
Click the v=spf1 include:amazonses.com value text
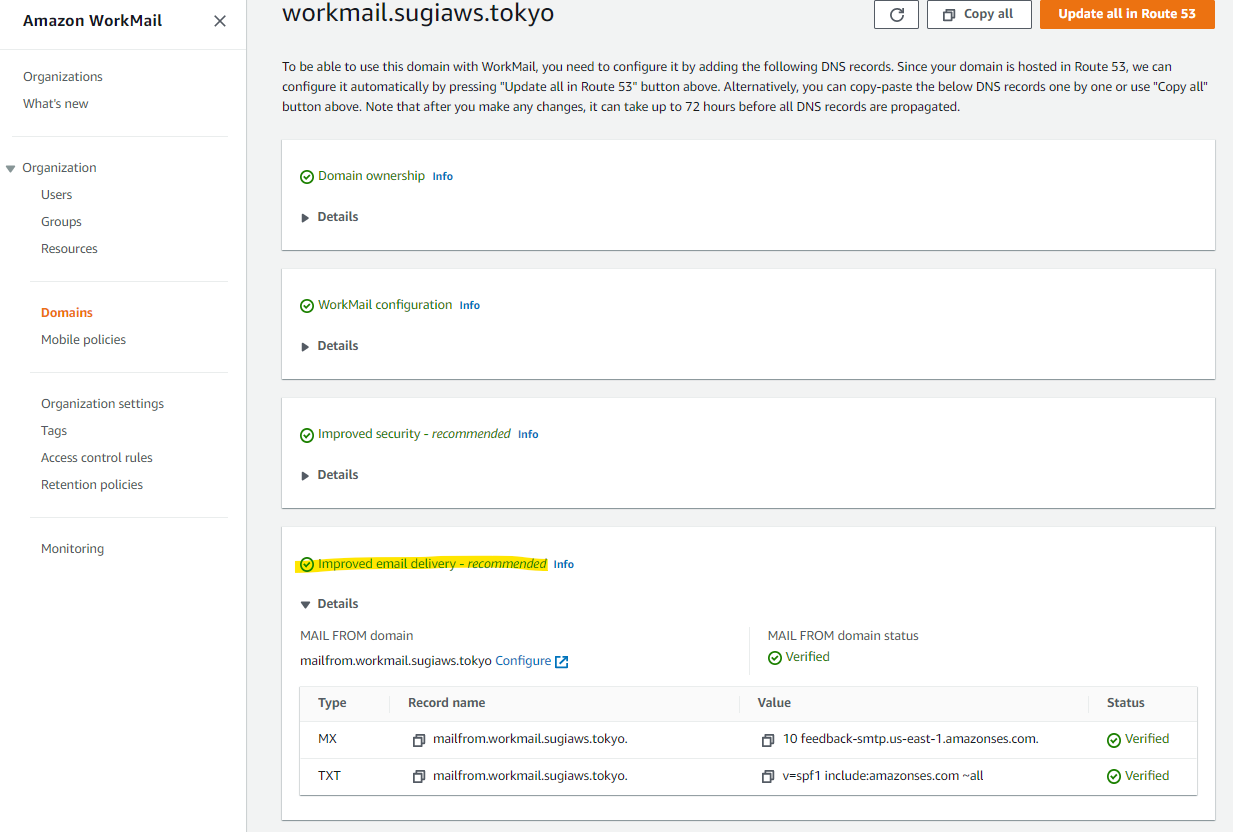point(883,775)
